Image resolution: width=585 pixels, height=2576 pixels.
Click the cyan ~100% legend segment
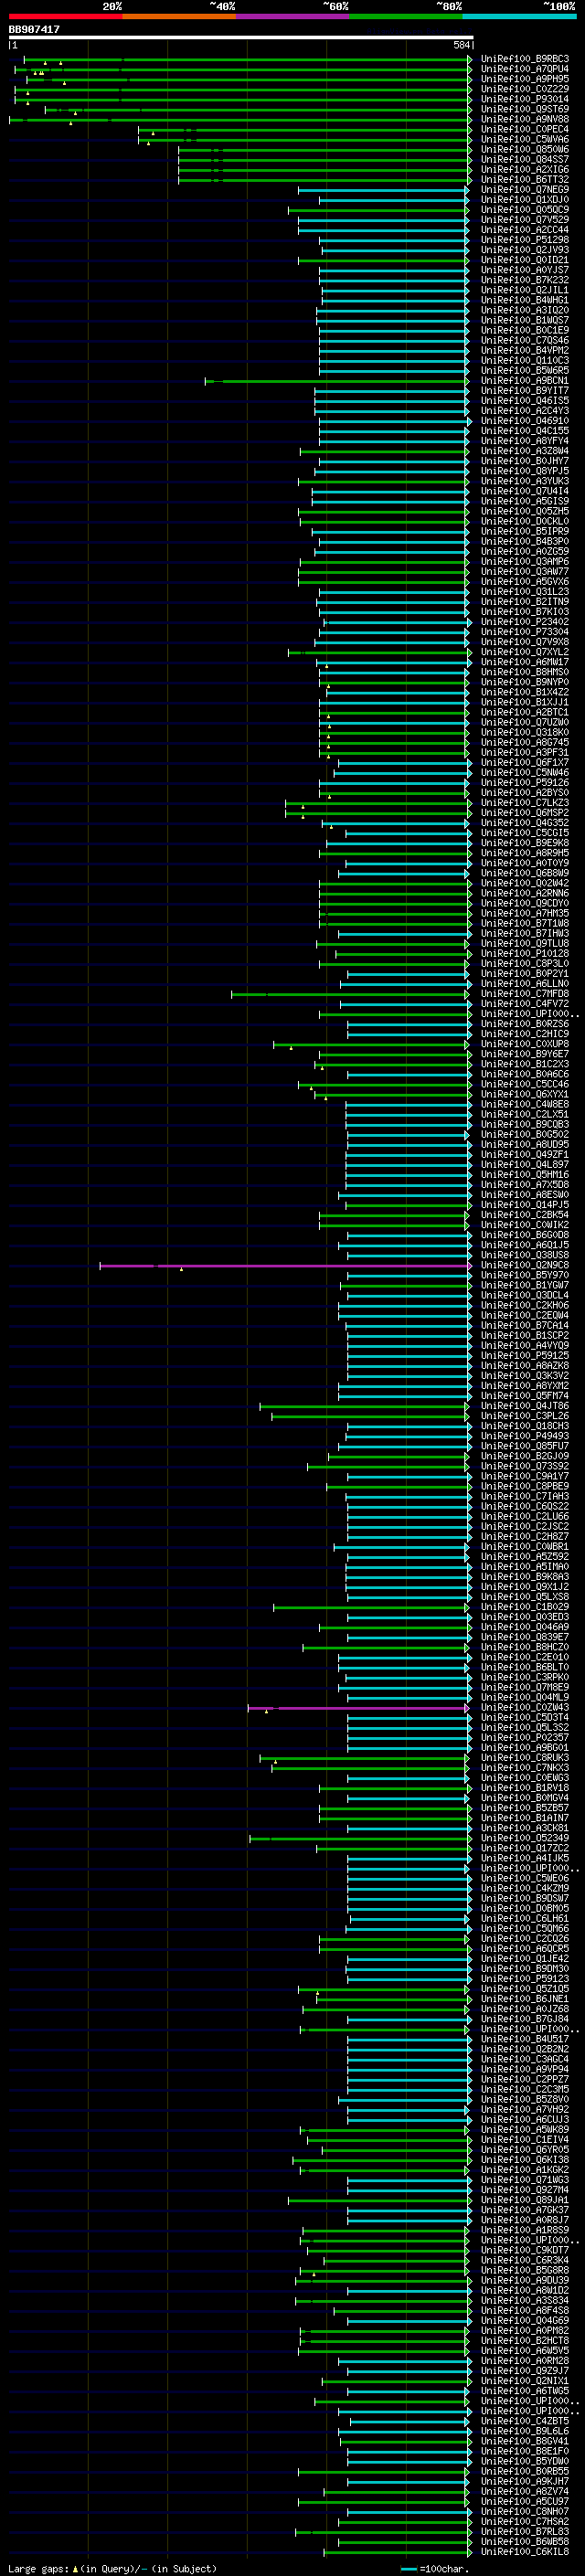(x=519, y=16)
